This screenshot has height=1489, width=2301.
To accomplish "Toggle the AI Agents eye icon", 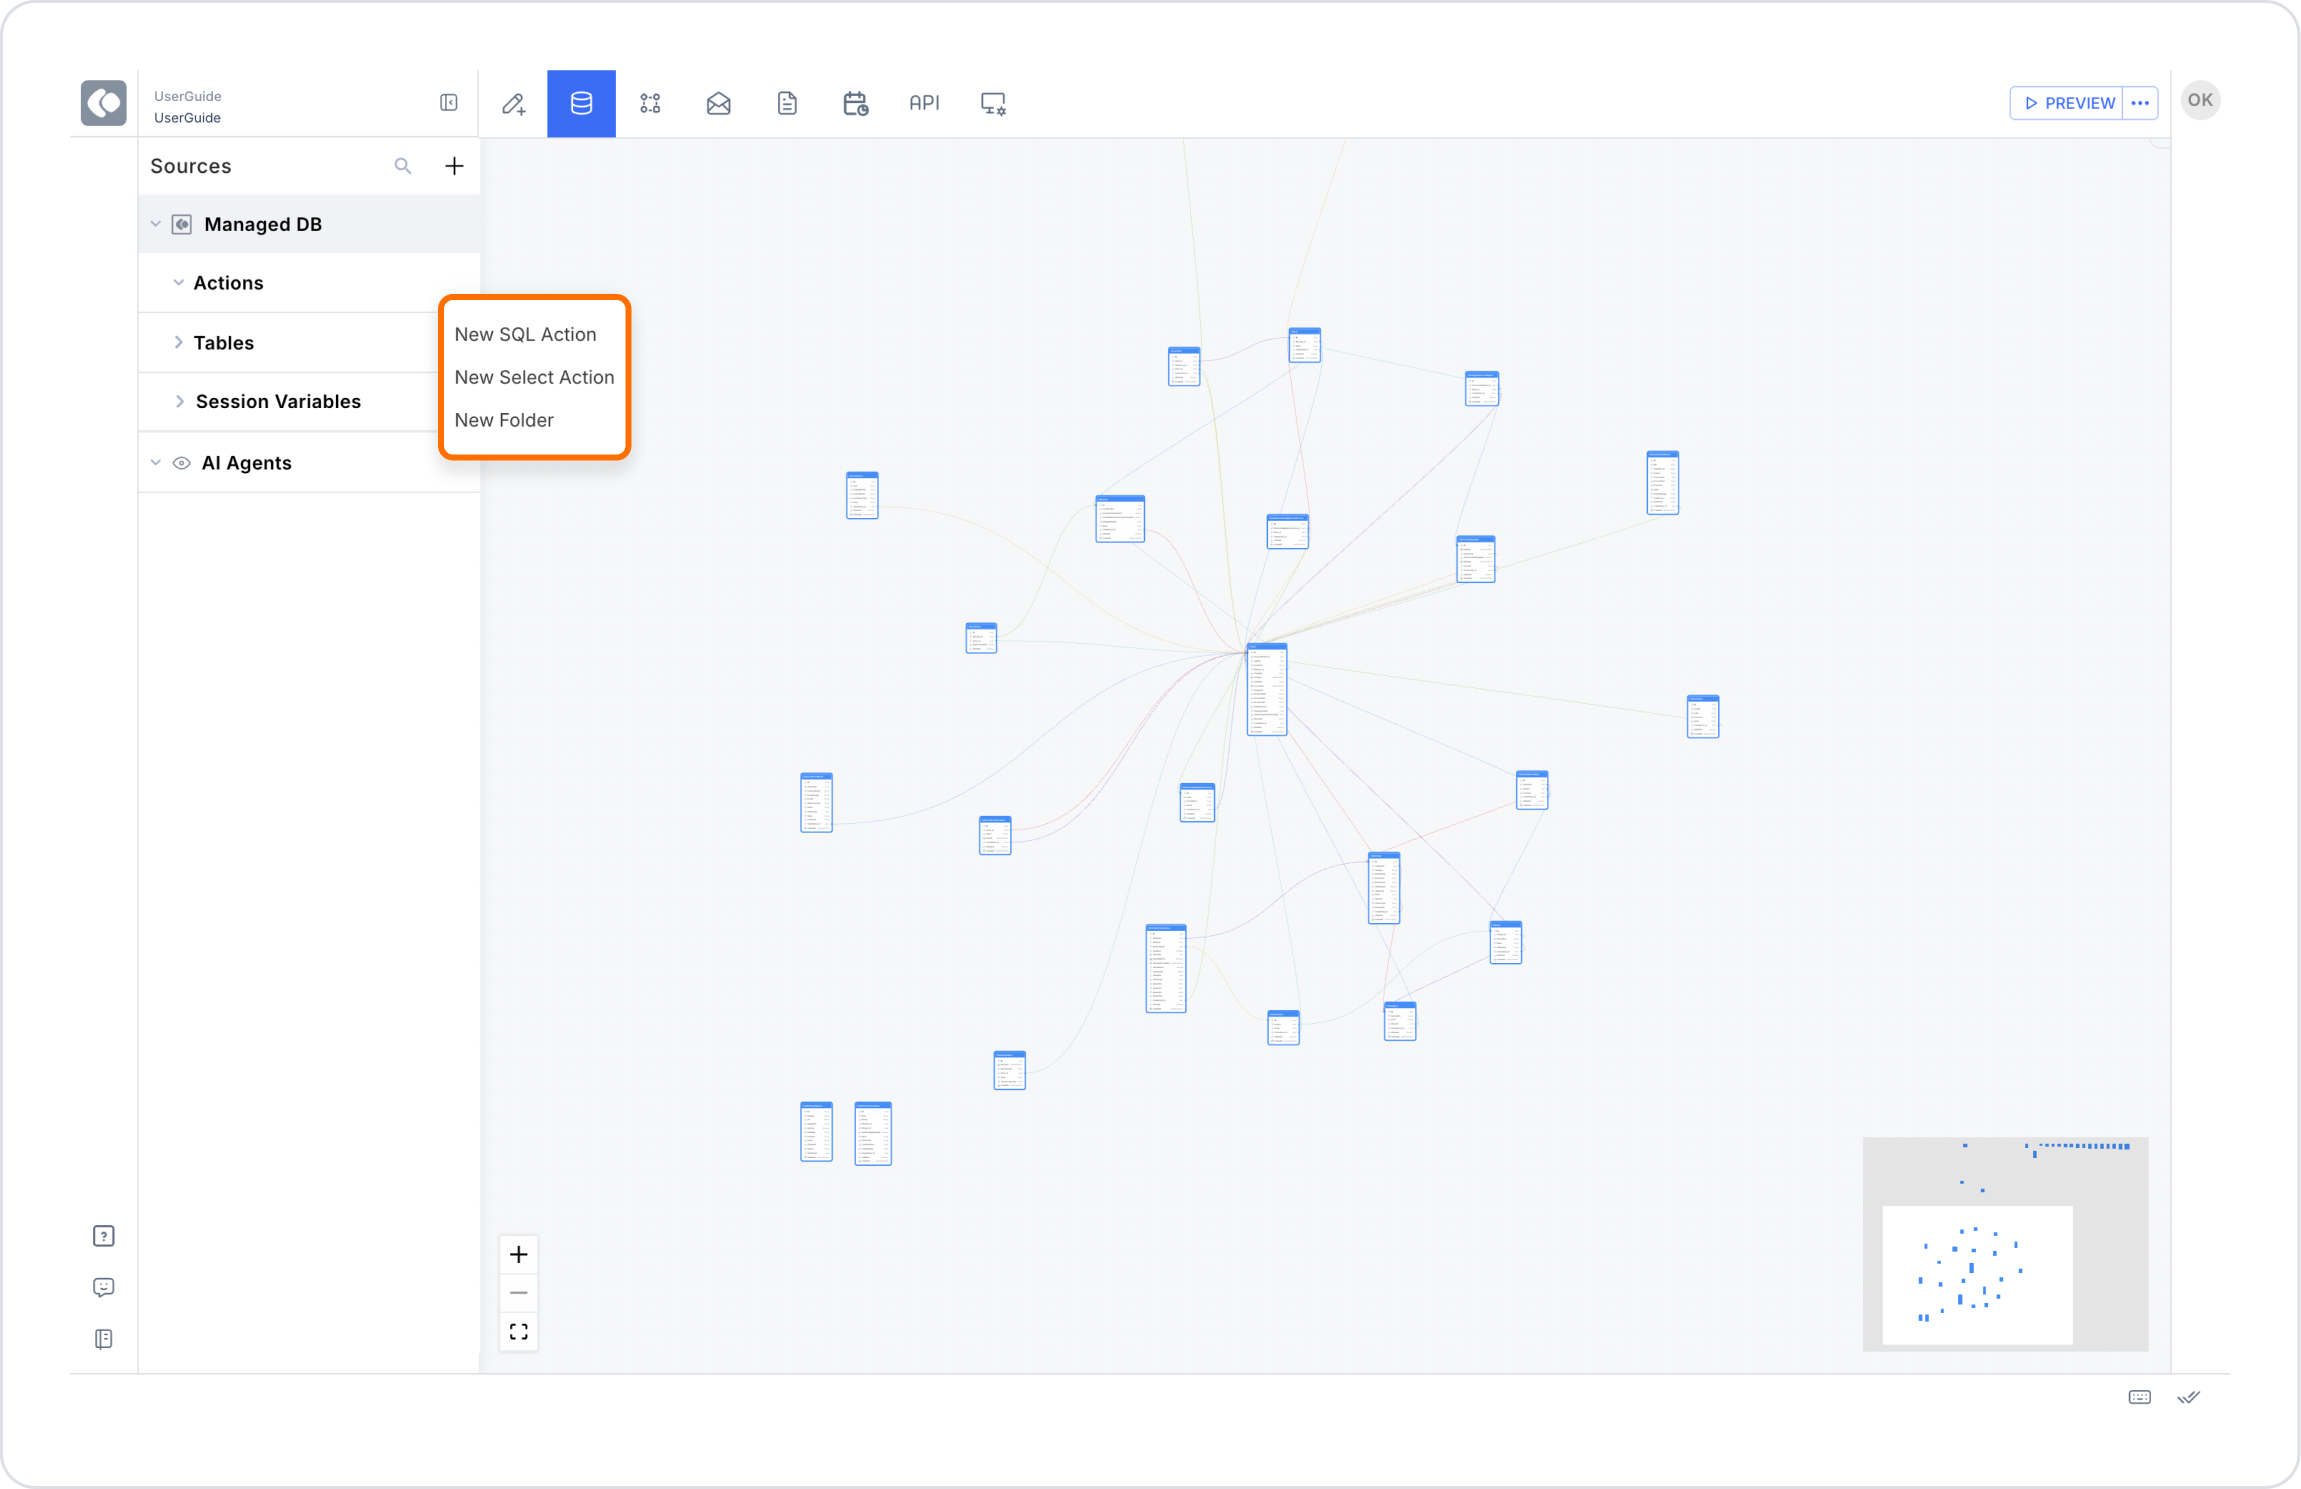I will pyautogui.click(x=182, y=463).
